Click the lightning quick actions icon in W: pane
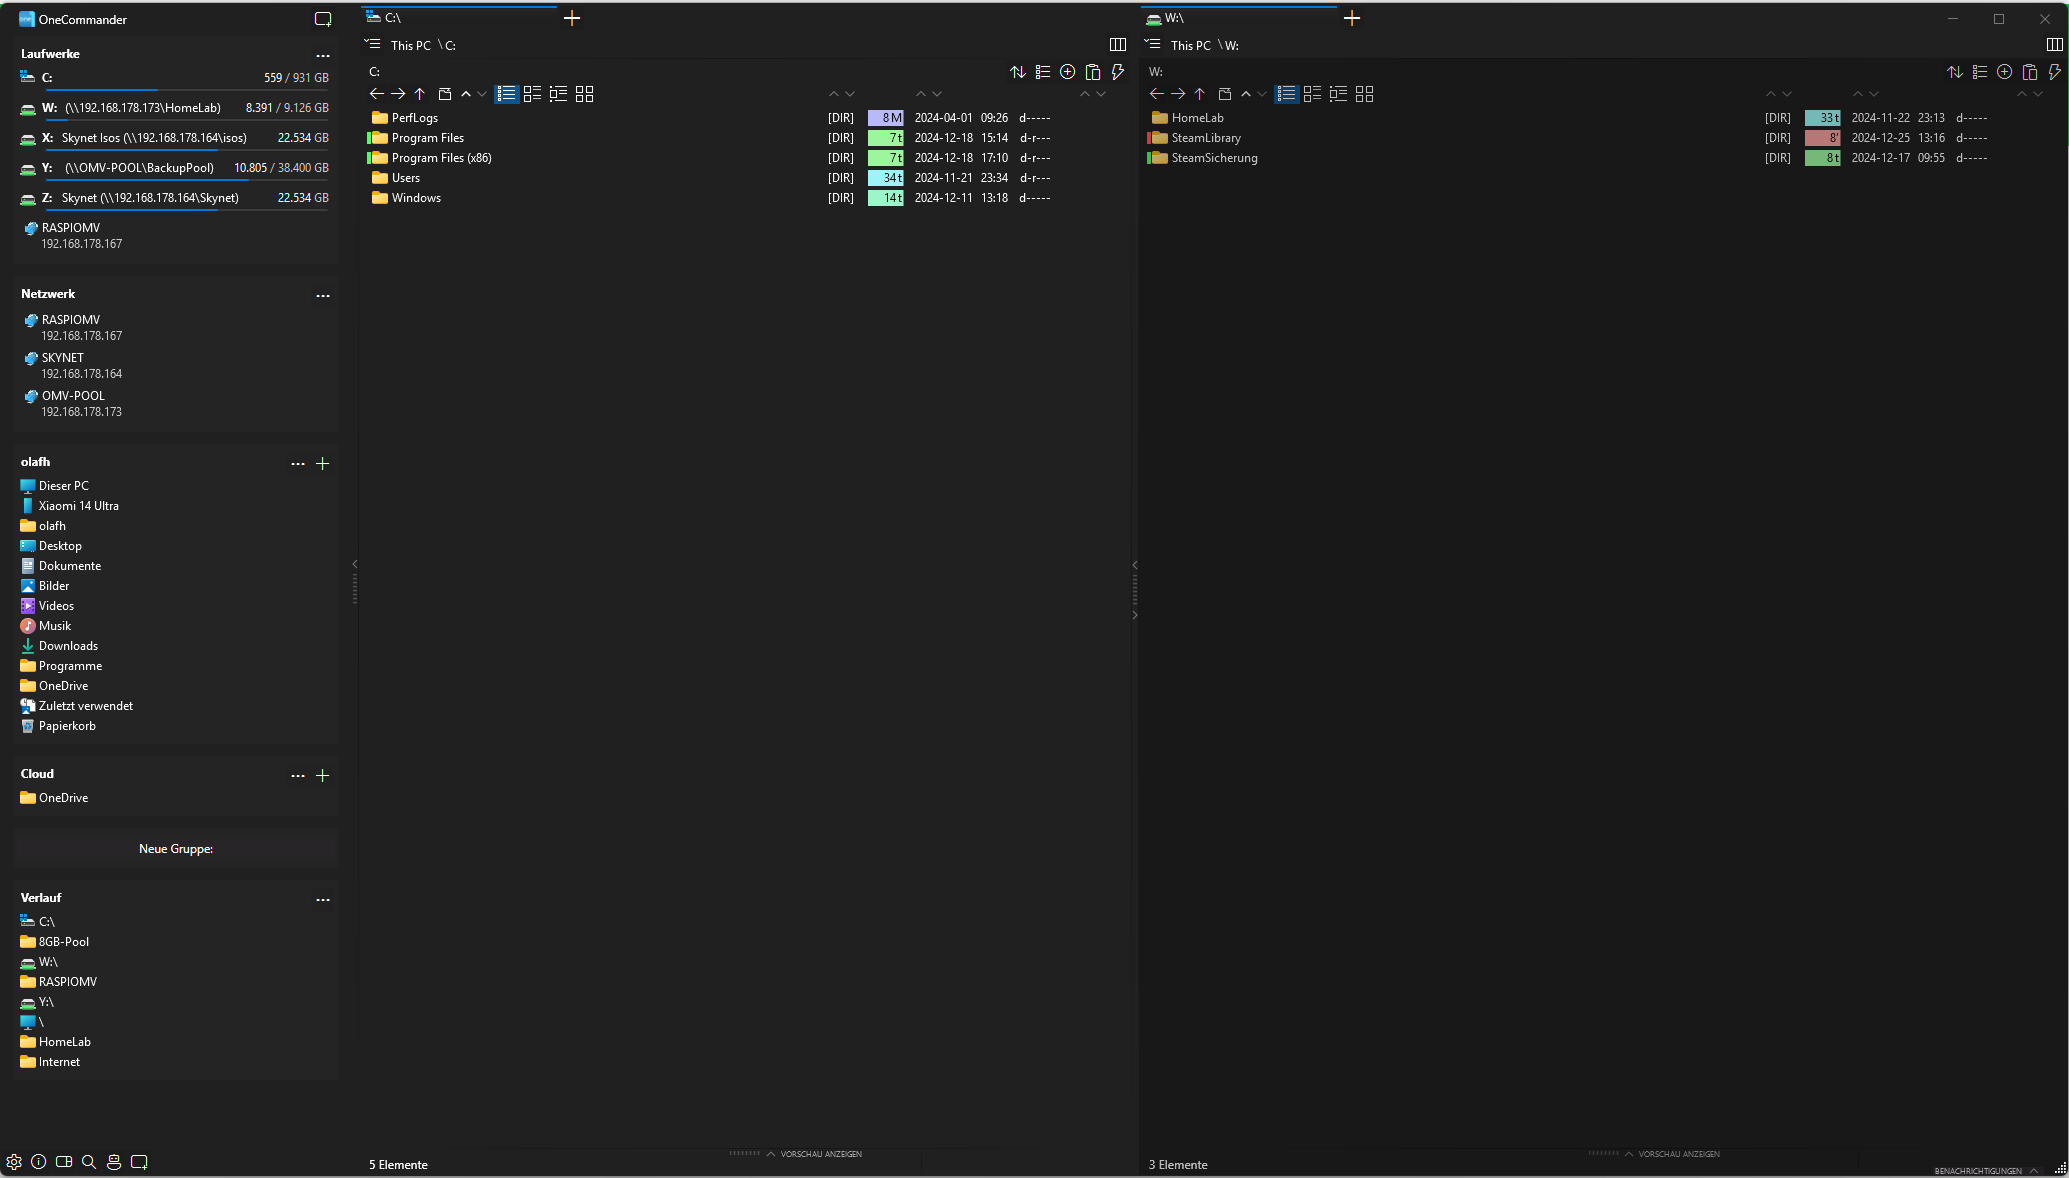Viewport: 2069px width, 1178px height. [x=2055, y=72]
